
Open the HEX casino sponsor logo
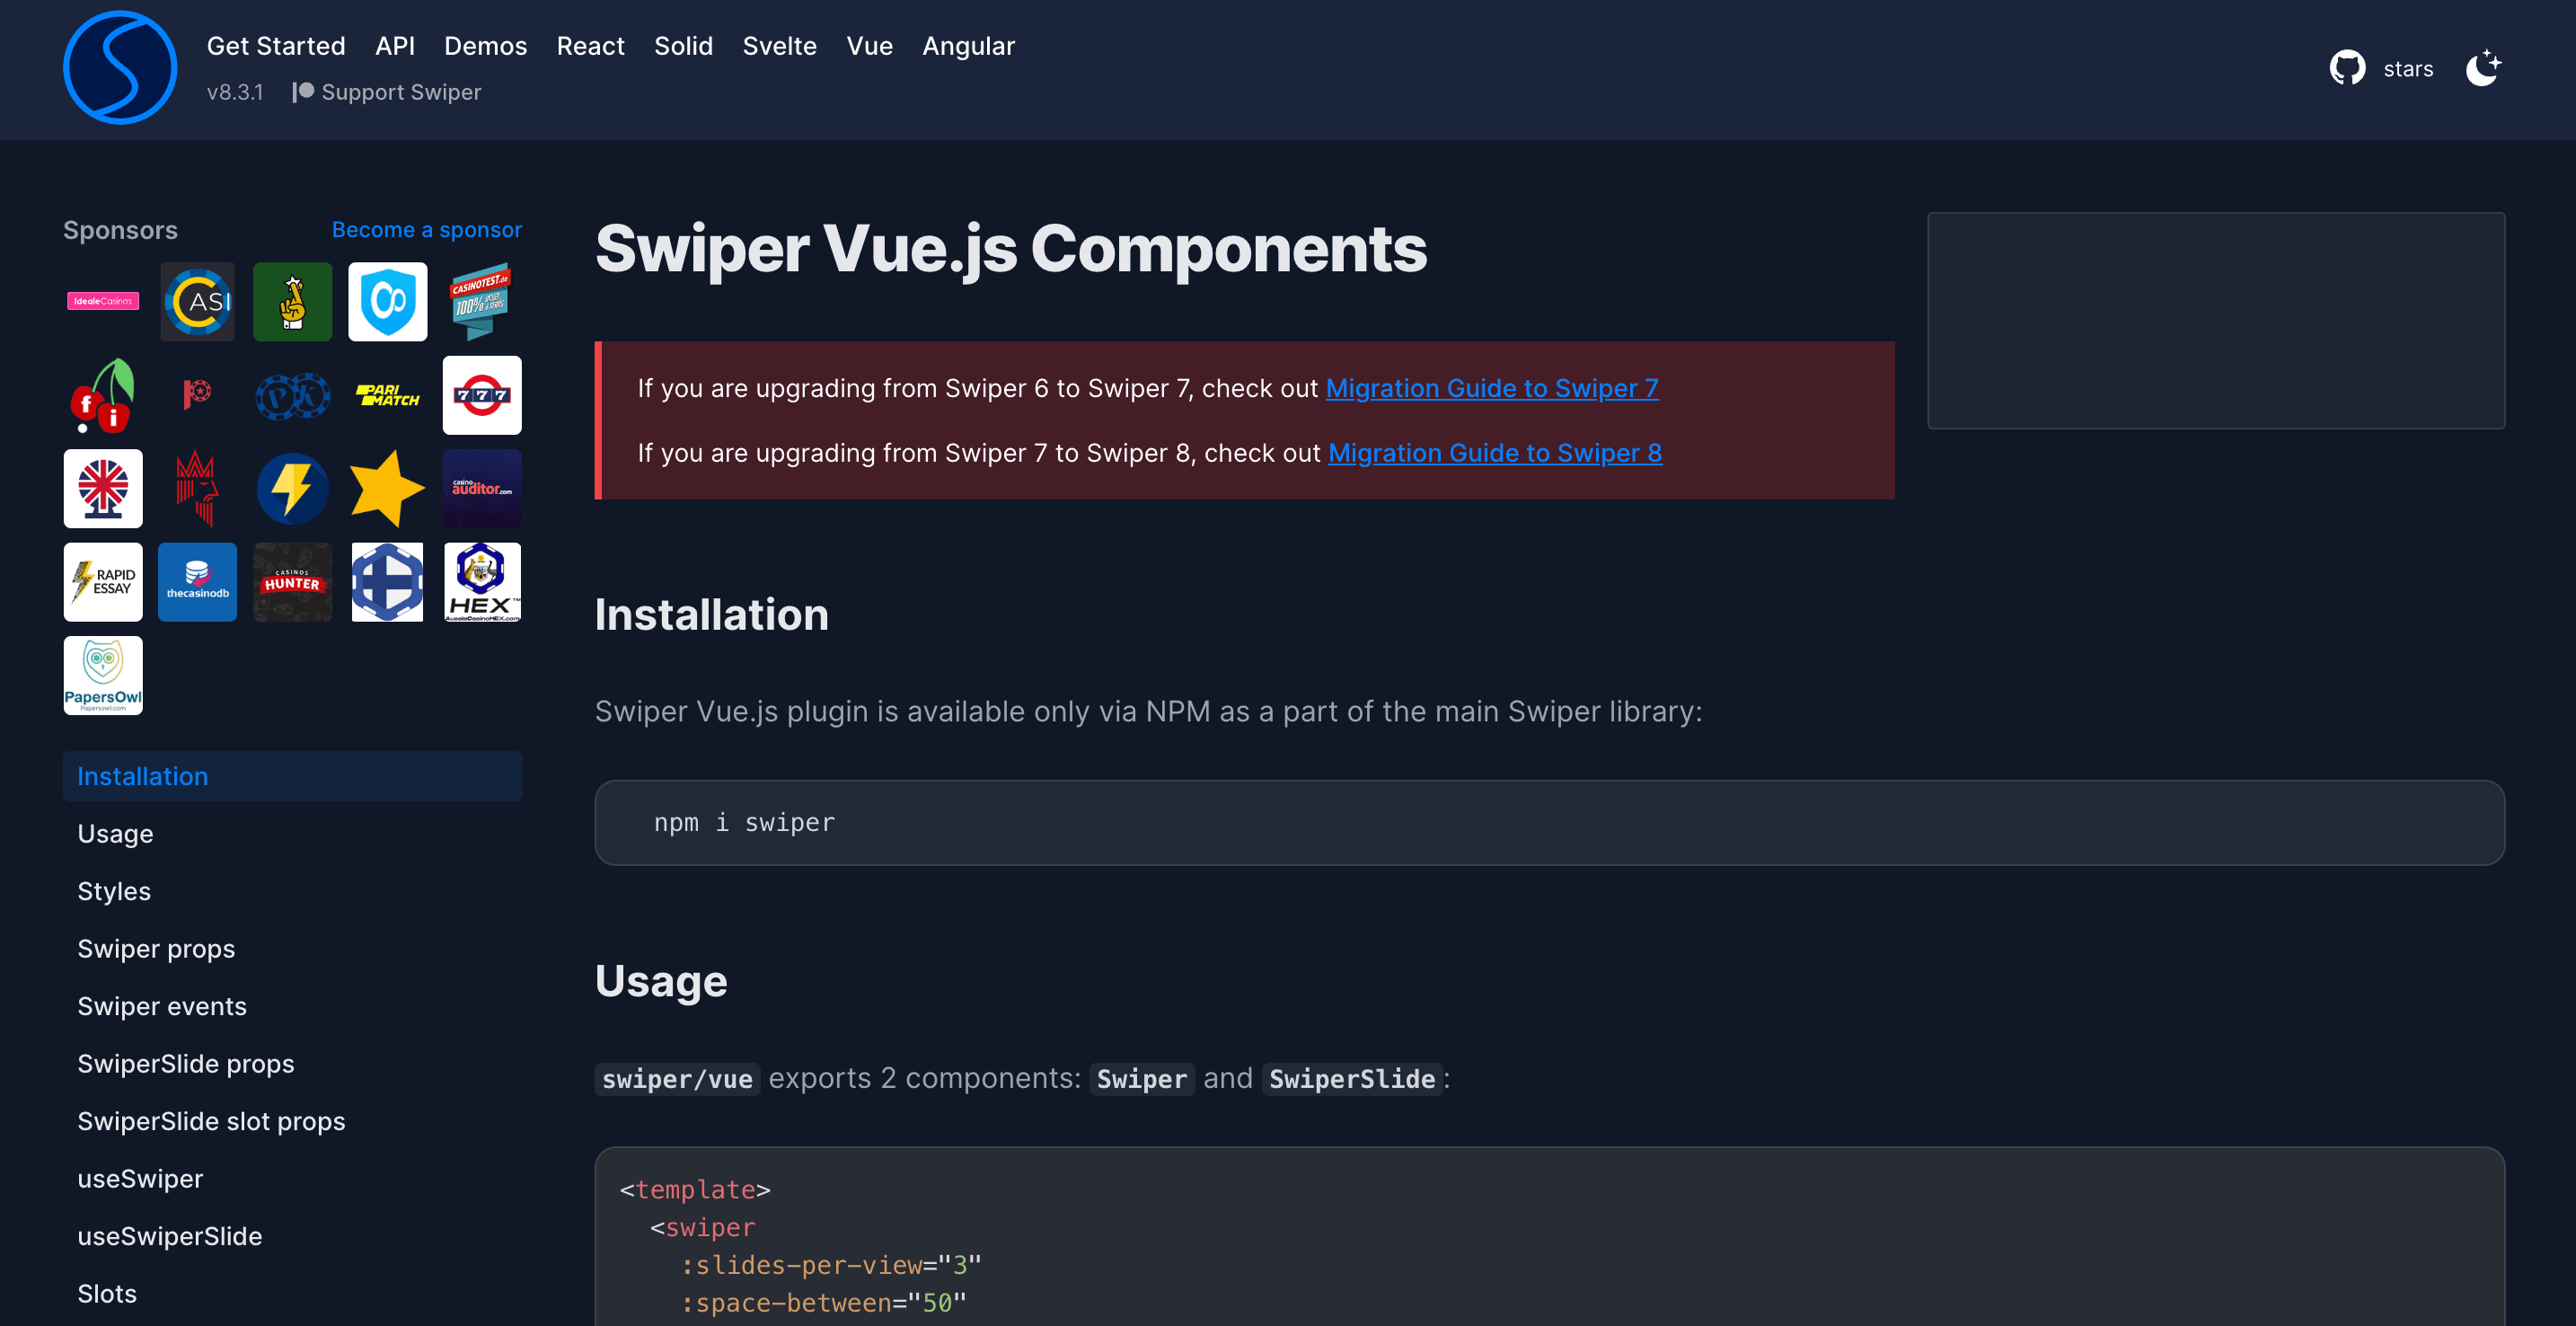(x=482, y=582)
